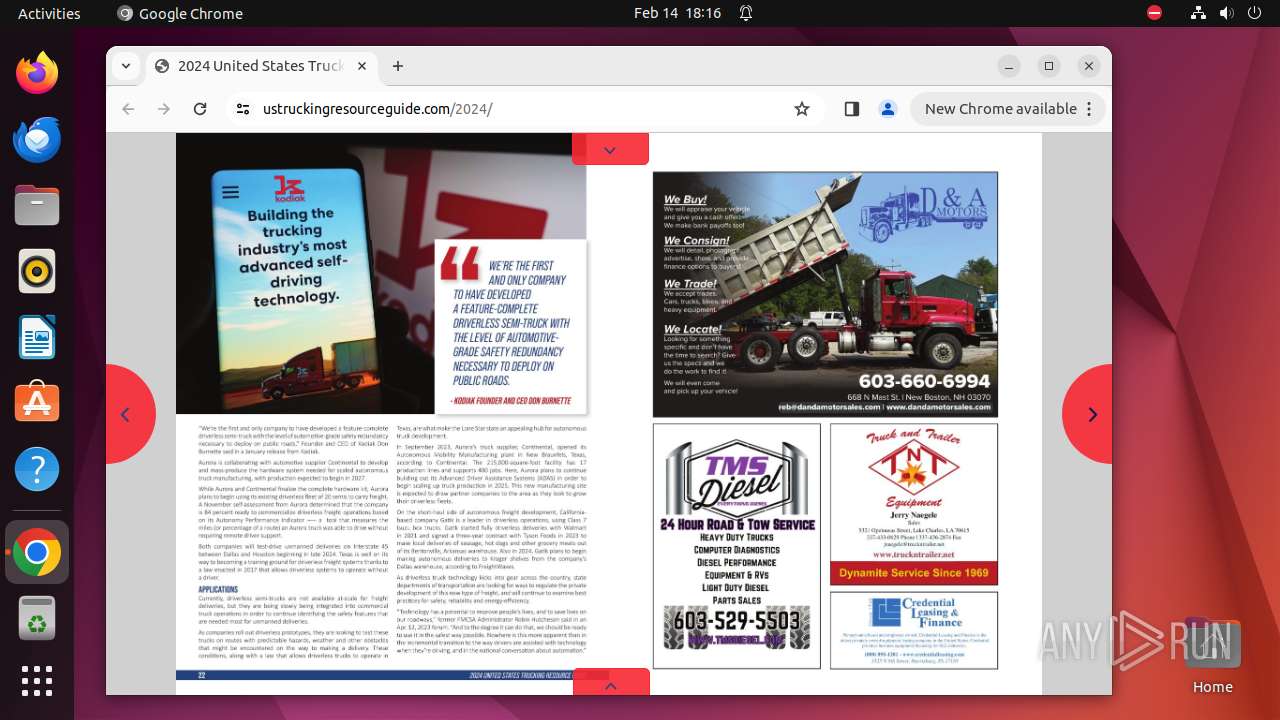This screenshot has width=1280, height=720.
Task: Open the volume indicator
Action: (1226, 13)
